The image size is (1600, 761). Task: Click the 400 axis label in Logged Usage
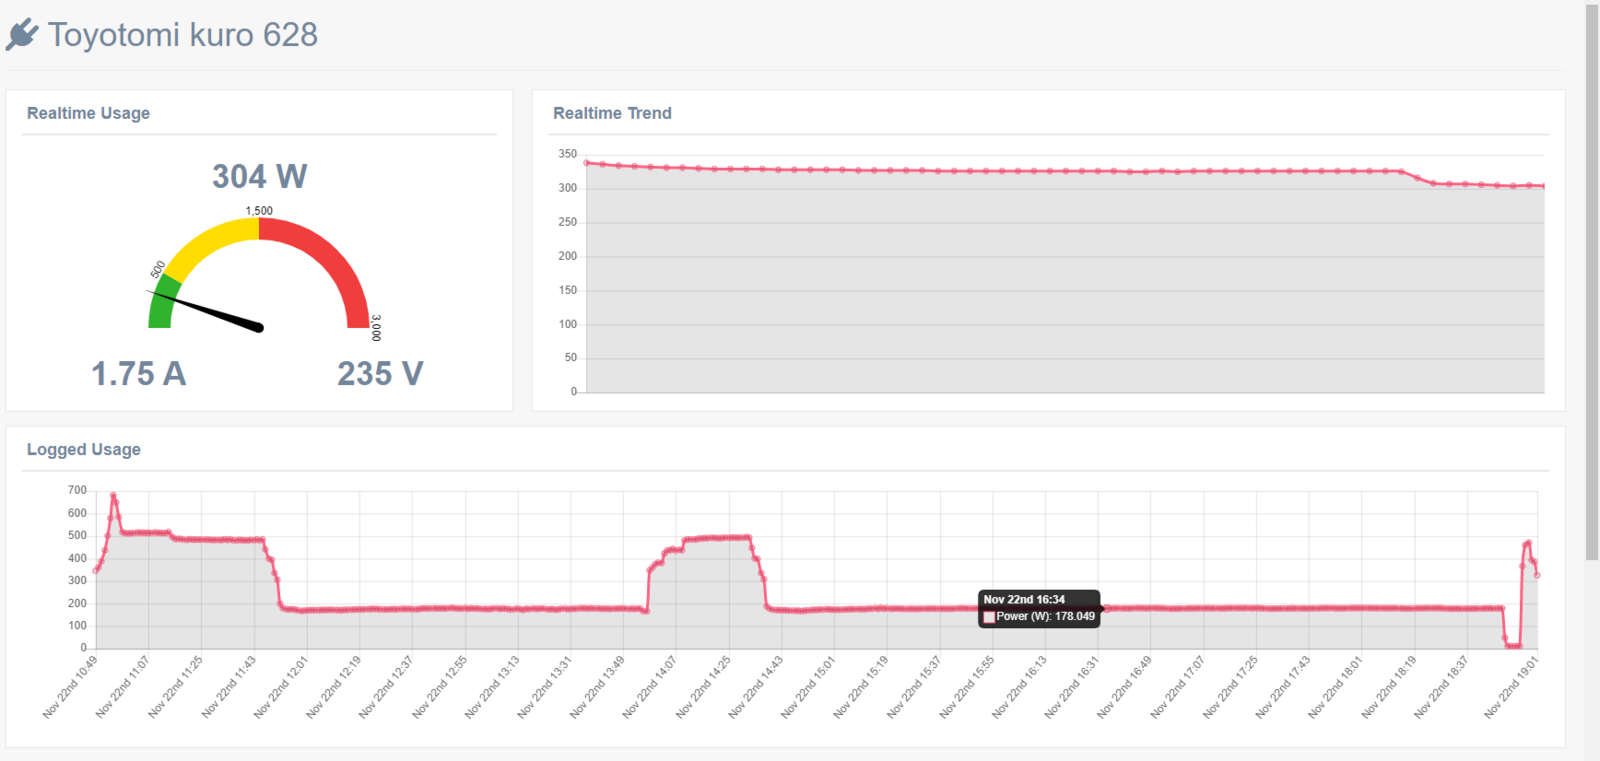[77, 558]
